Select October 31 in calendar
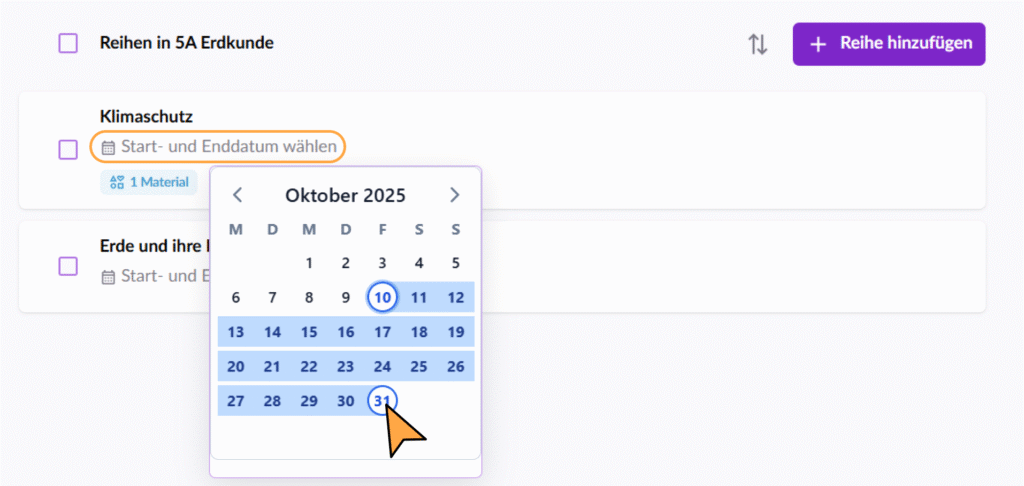The height and width of the screenshot is (486, 1024). (x=382, y=400)
